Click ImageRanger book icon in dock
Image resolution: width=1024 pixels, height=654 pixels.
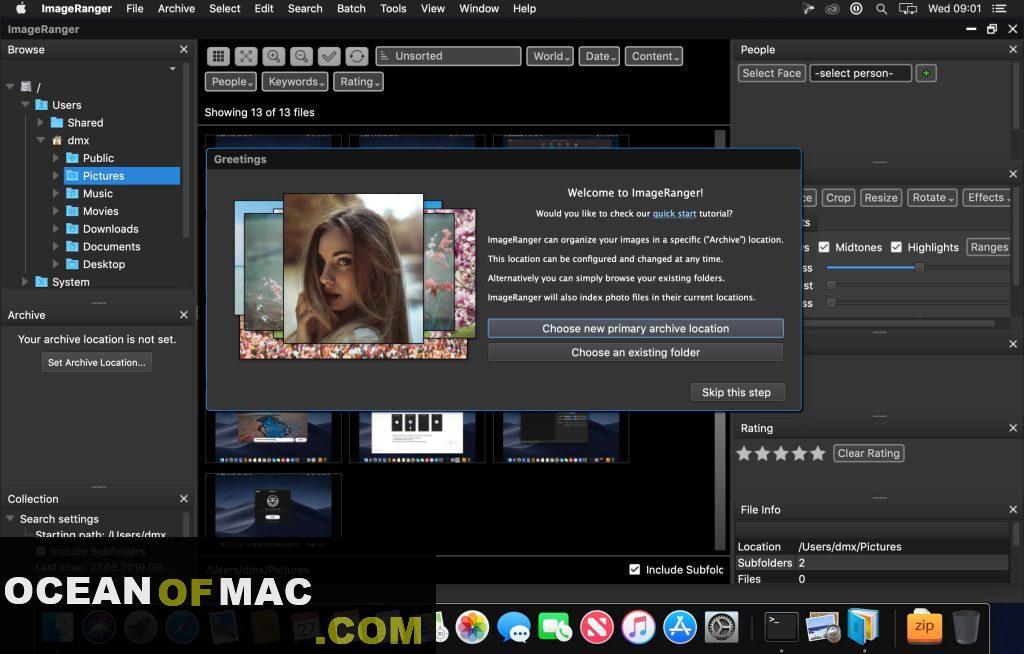coord(863,626)
